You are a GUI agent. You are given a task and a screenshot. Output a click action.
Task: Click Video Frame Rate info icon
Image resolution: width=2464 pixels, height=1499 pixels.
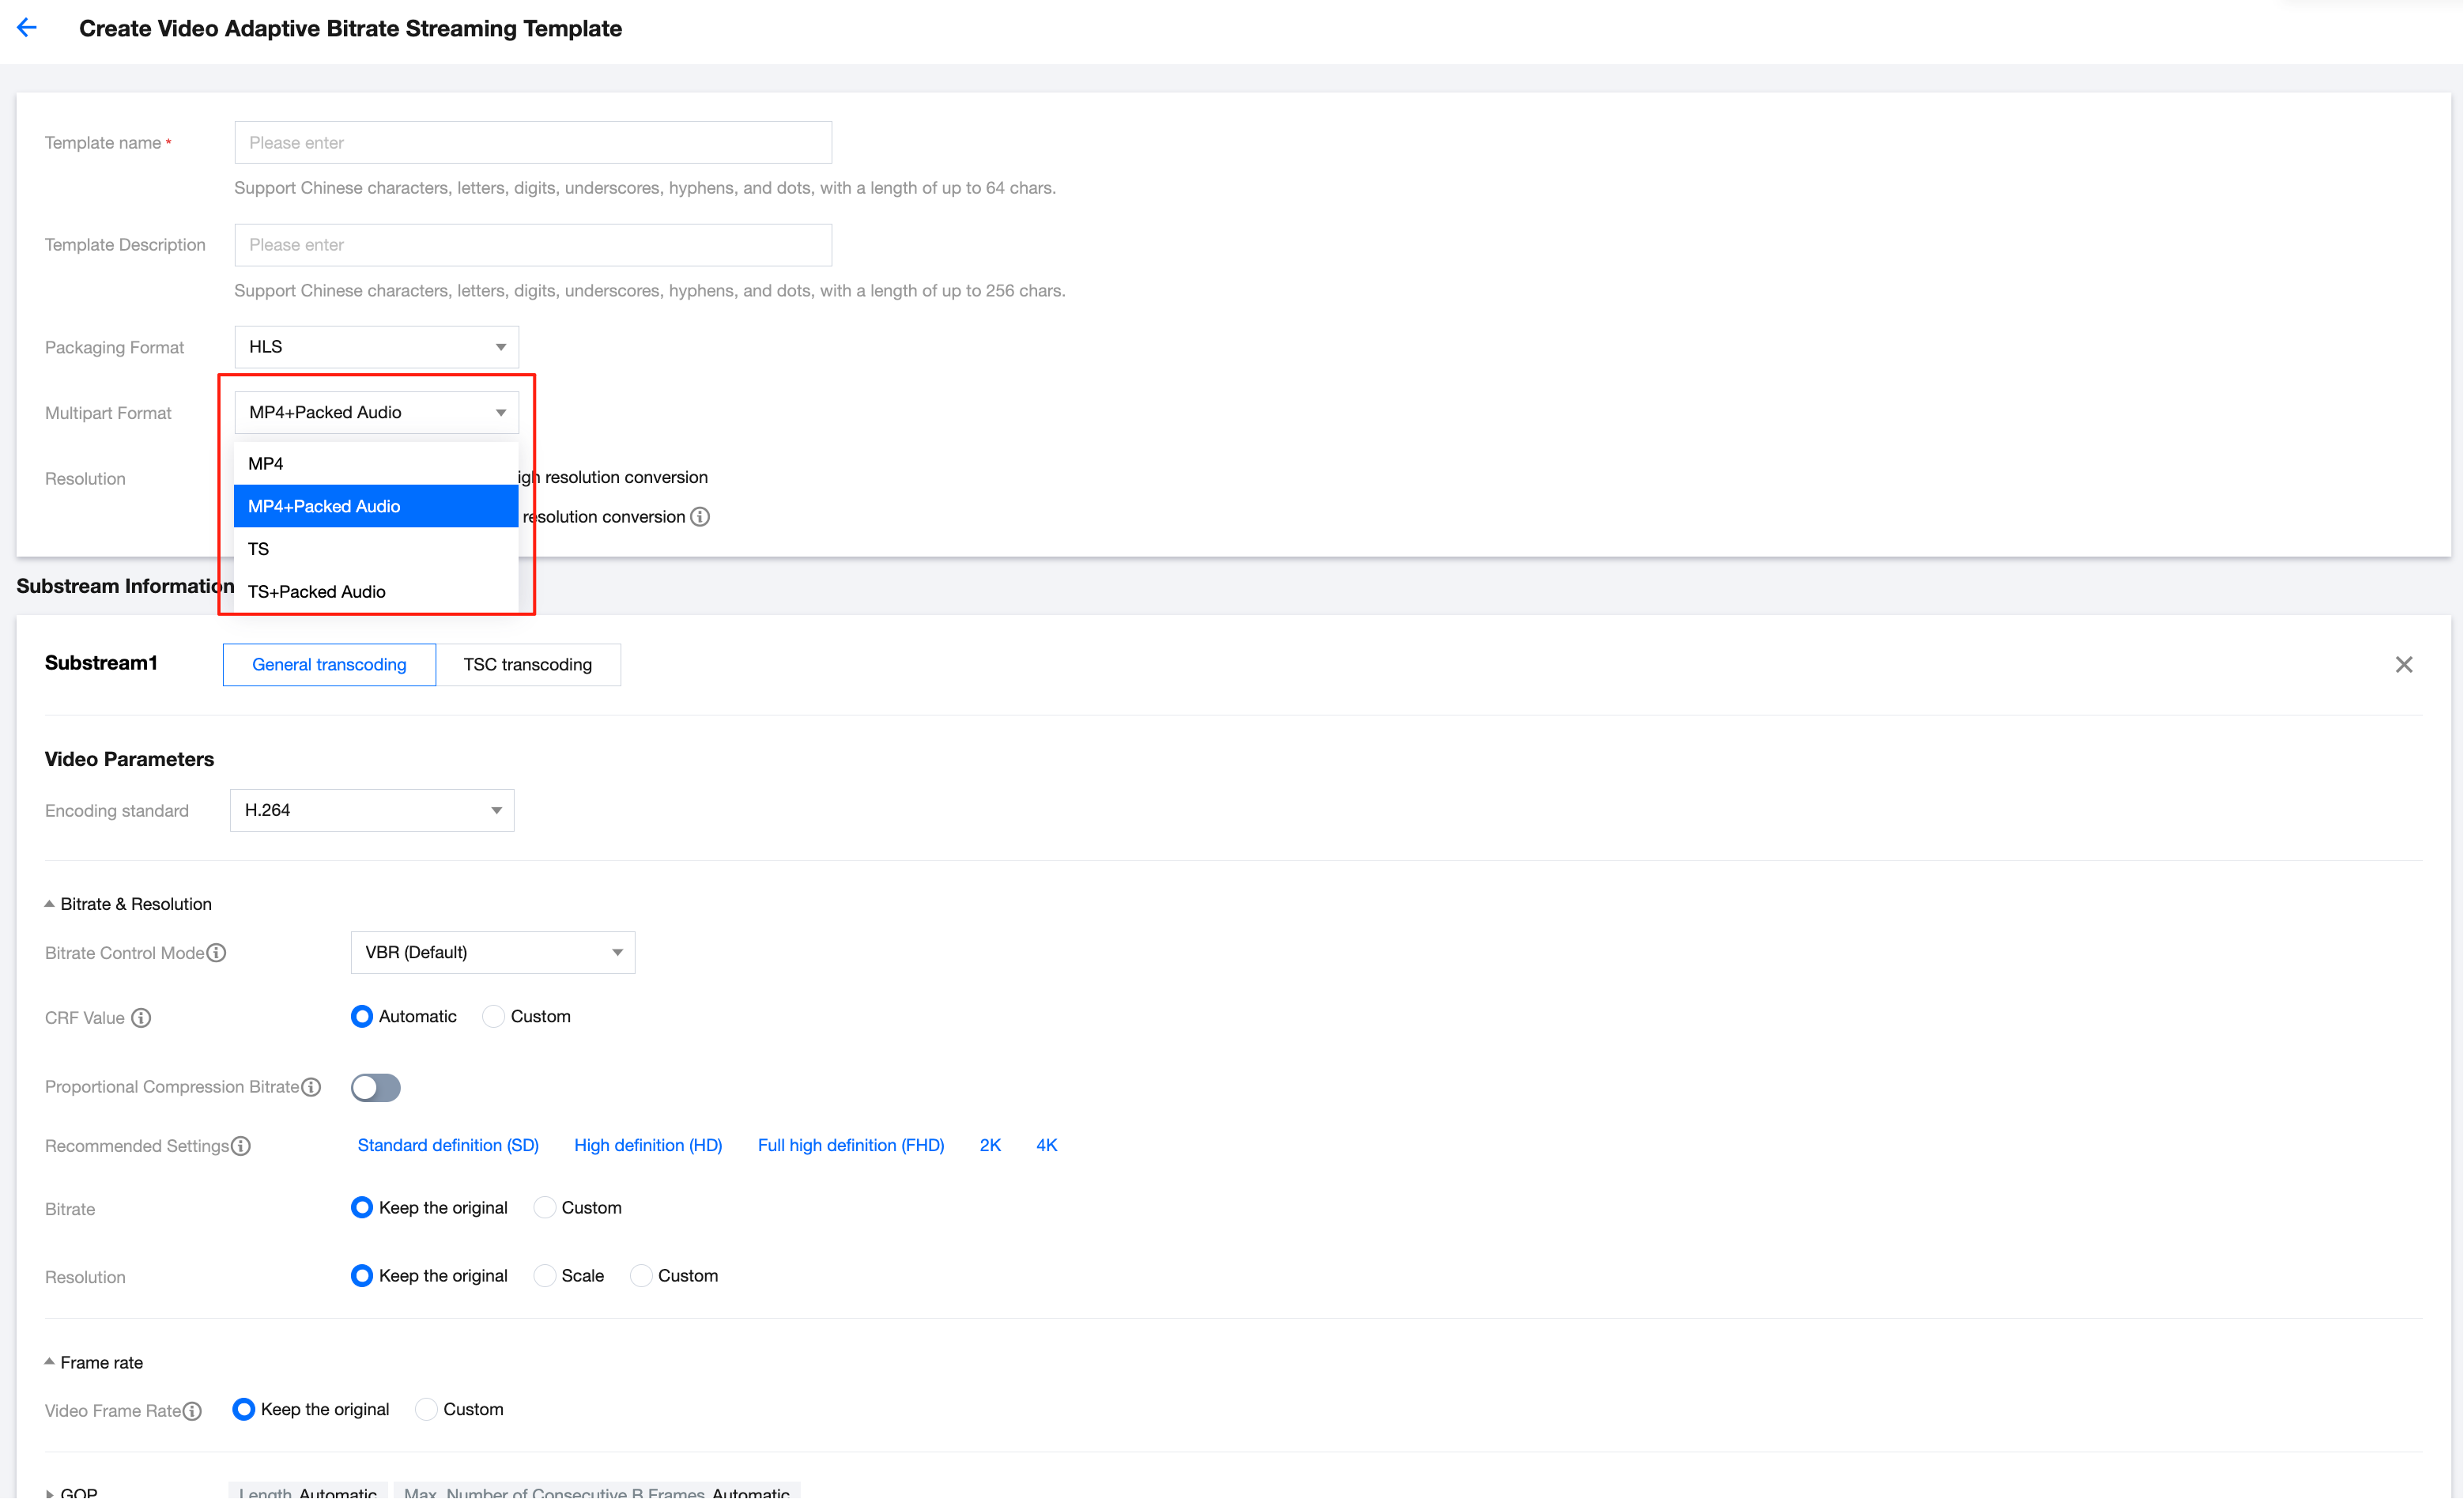click(192, 1411)
